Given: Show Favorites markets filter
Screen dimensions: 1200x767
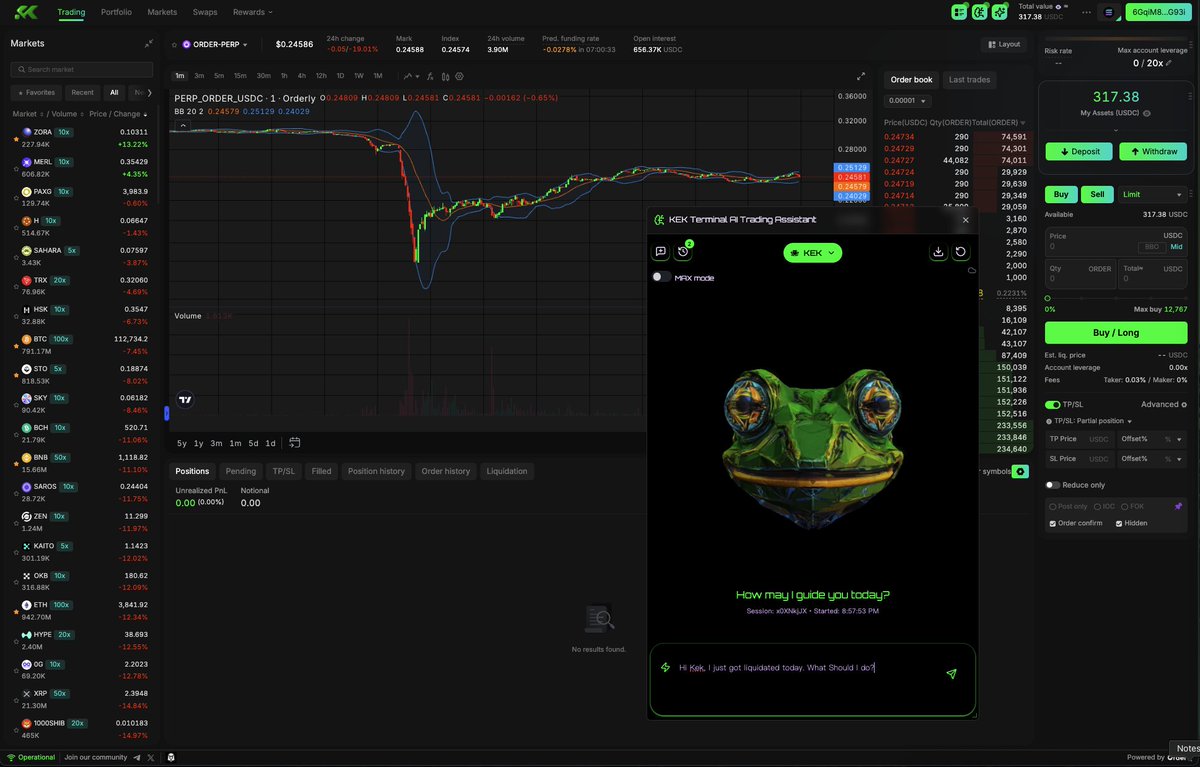Looking at the screenshot, I should 36,92.
